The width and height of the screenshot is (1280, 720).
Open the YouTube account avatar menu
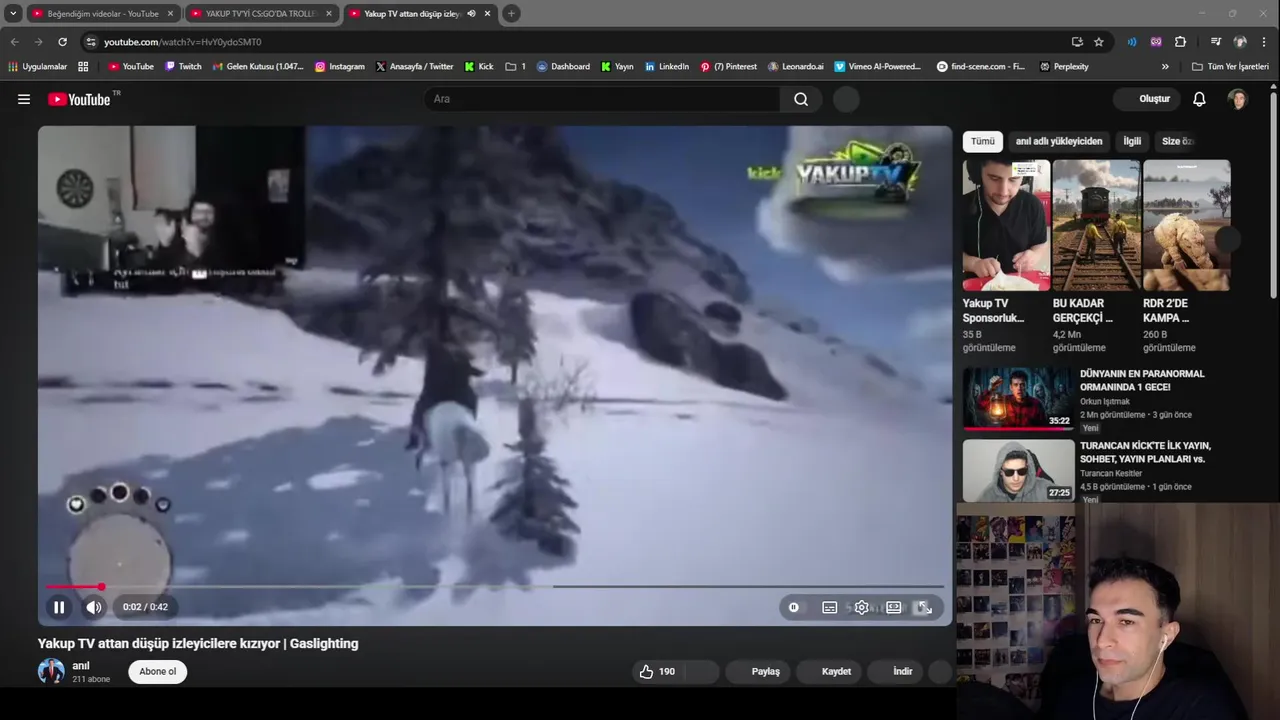[1238, 99]
